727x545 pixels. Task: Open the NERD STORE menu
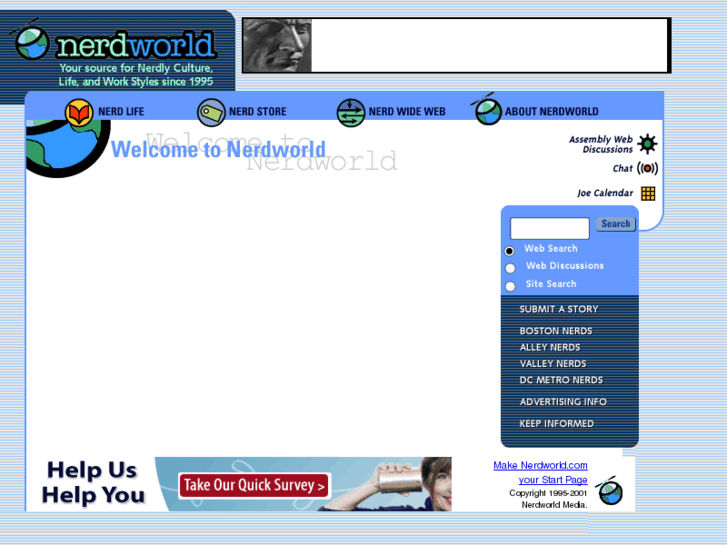click(258, 112)
